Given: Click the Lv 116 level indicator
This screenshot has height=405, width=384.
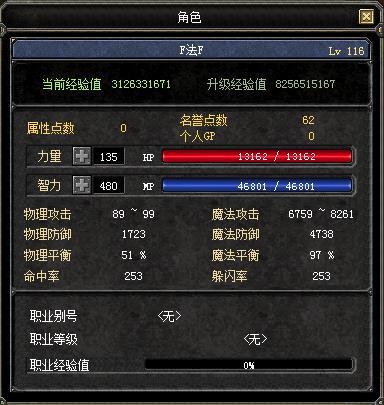Looking at the screenshot, I should tap(346, 51).
